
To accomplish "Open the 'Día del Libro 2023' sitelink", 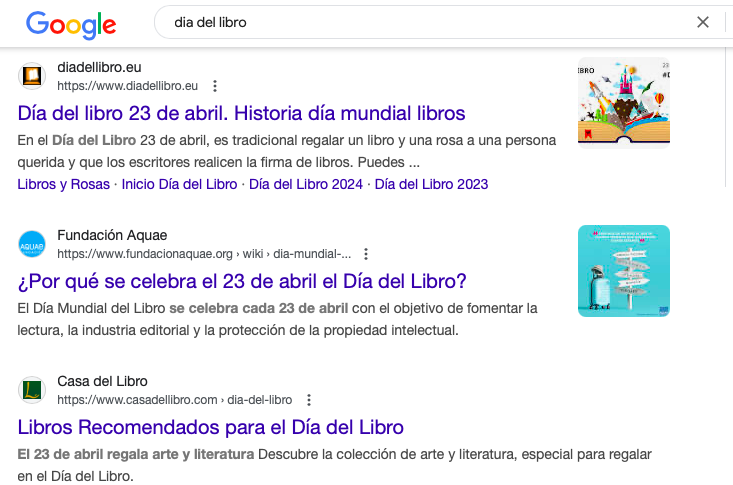I will [431, 184].
